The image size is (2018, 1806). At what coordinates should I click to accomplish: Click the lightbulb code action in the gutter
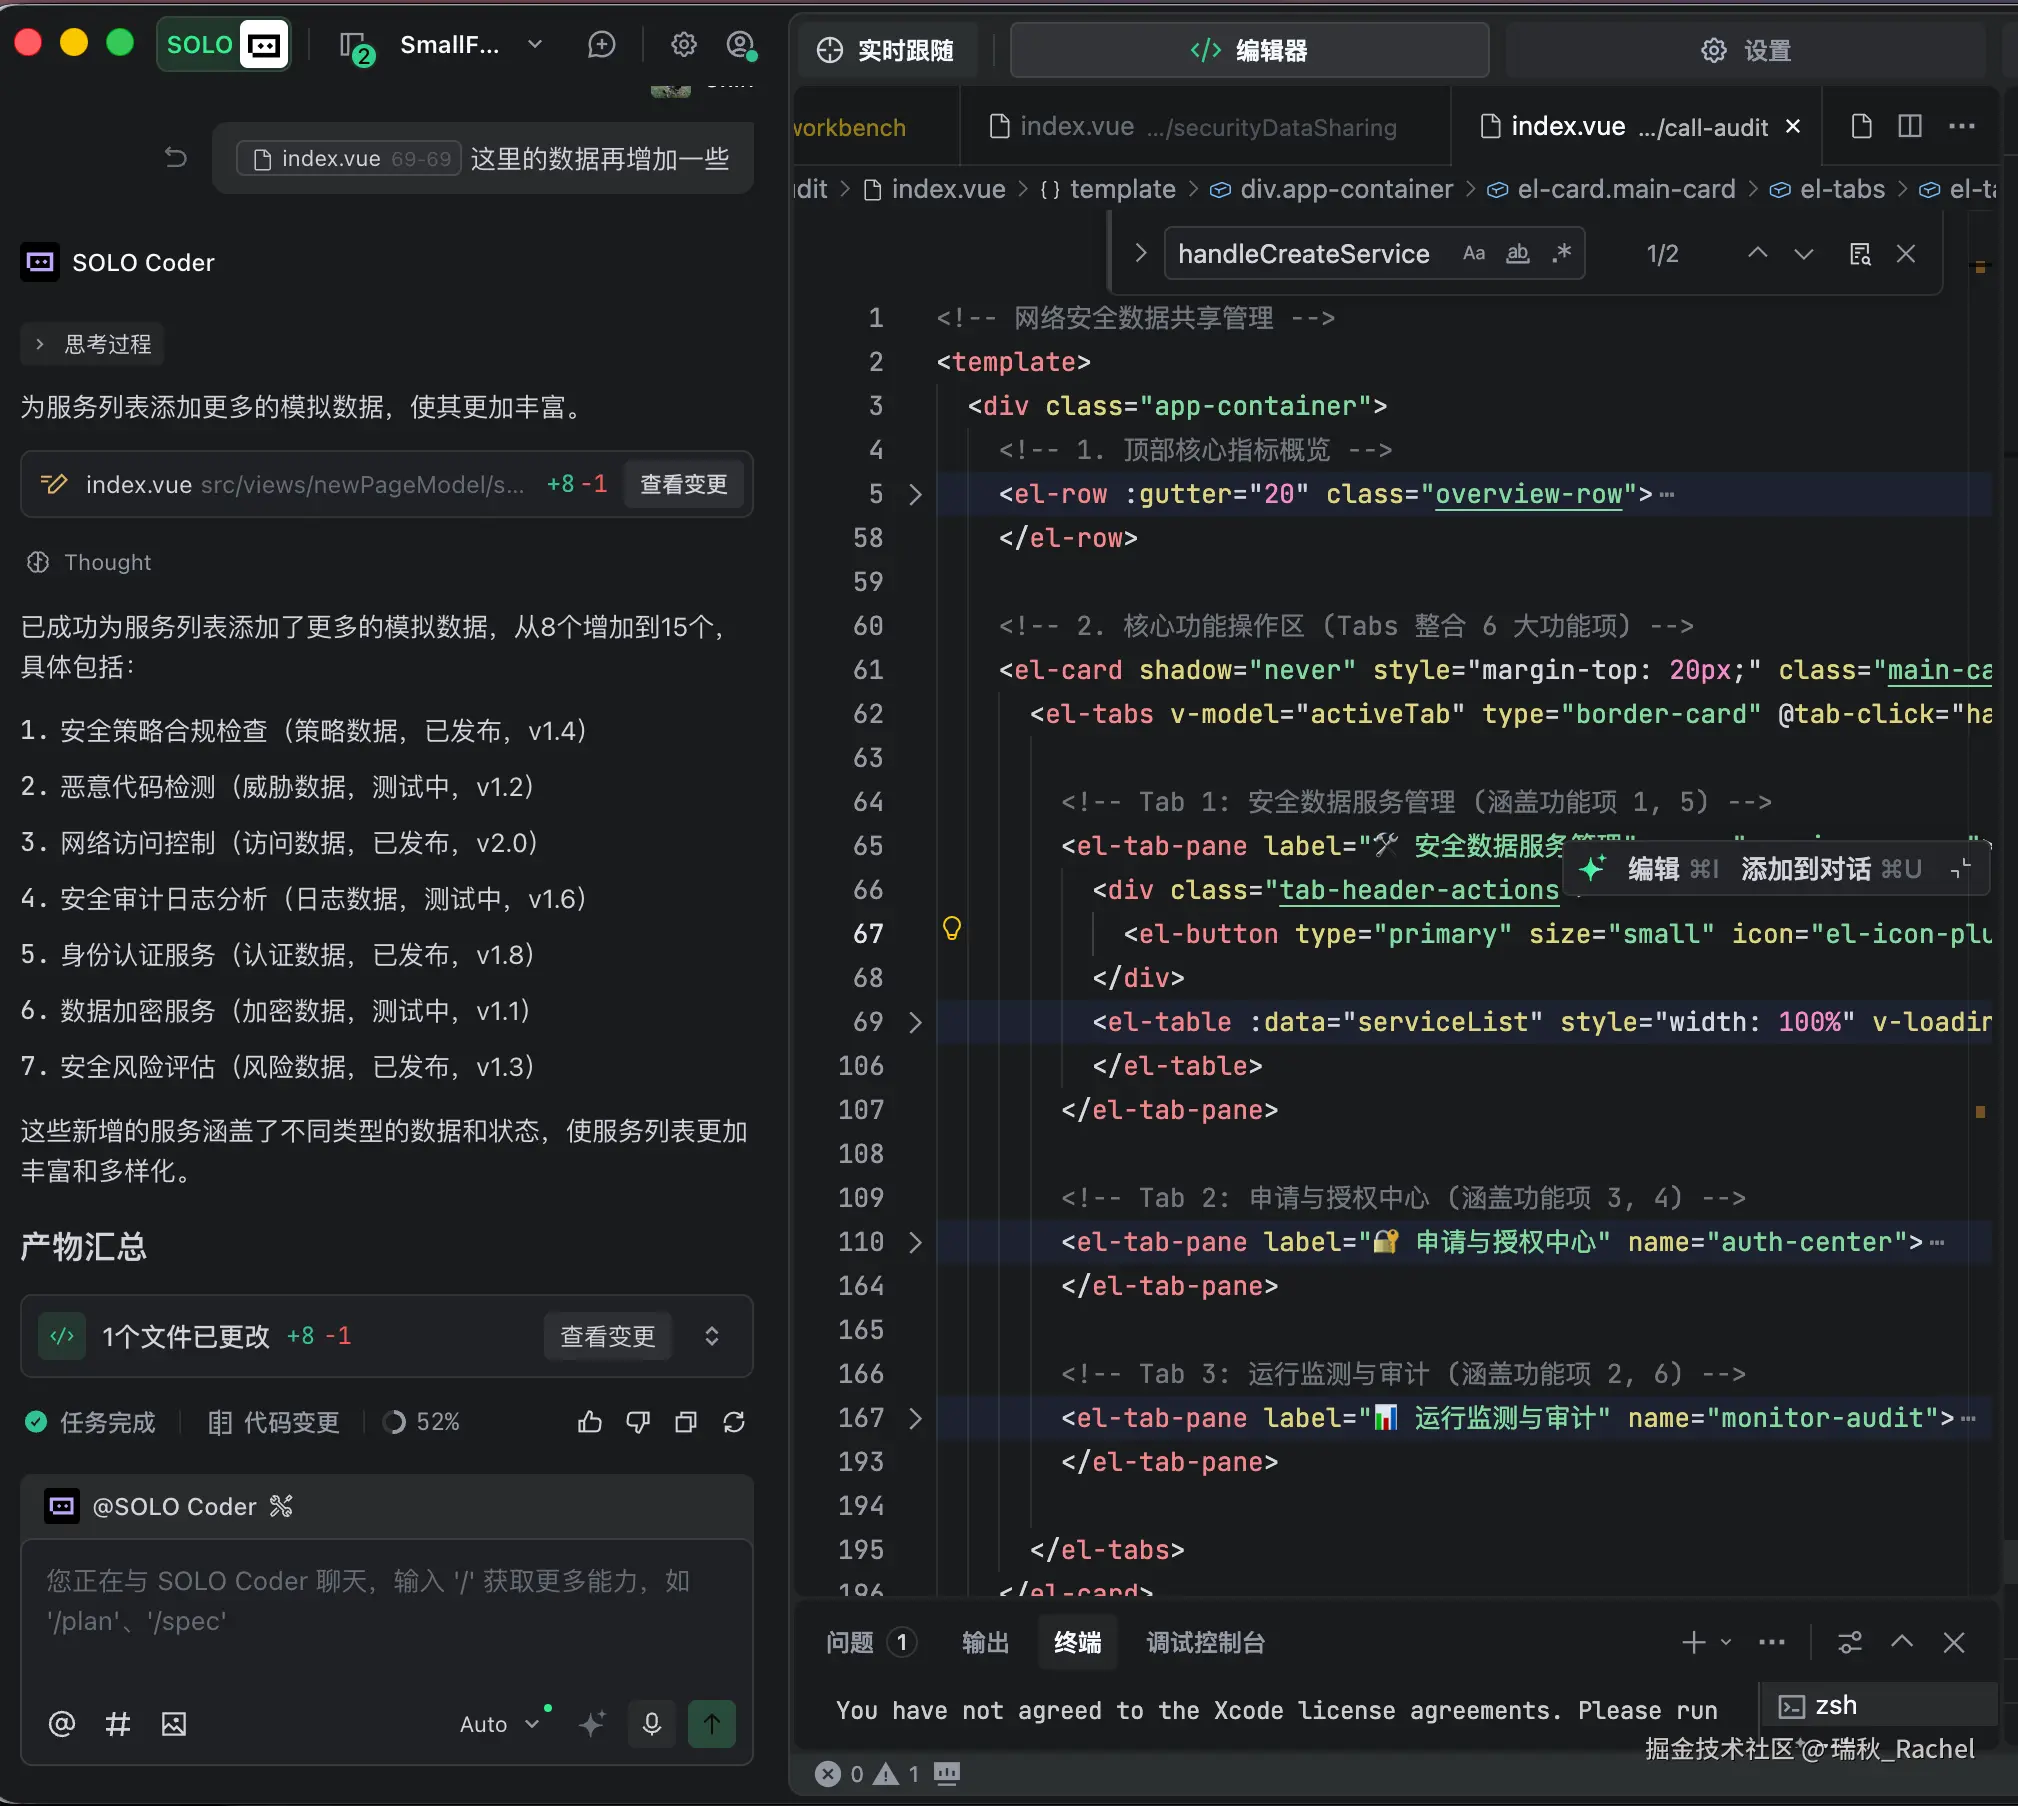[953, 929]
